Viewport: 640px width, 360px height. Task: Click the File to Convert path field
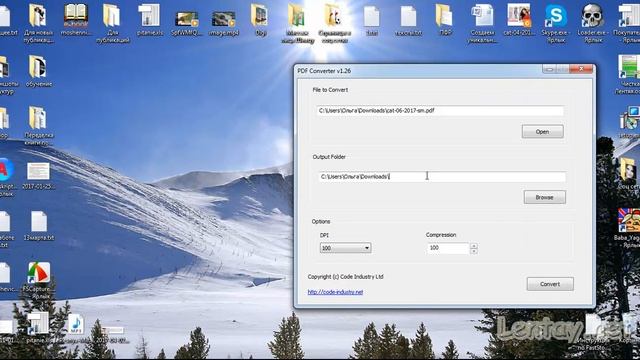point(440,111)
